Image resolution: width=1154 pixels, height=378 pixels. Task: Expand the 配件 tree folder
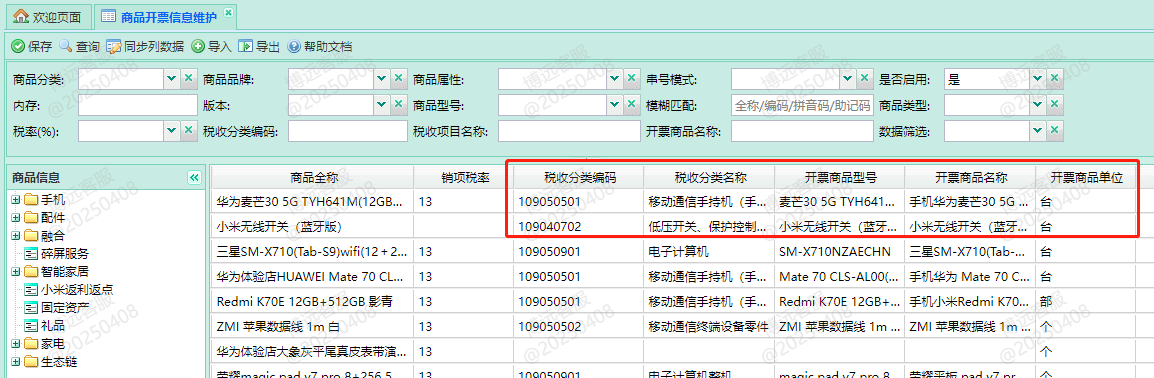tap(15, 218)
